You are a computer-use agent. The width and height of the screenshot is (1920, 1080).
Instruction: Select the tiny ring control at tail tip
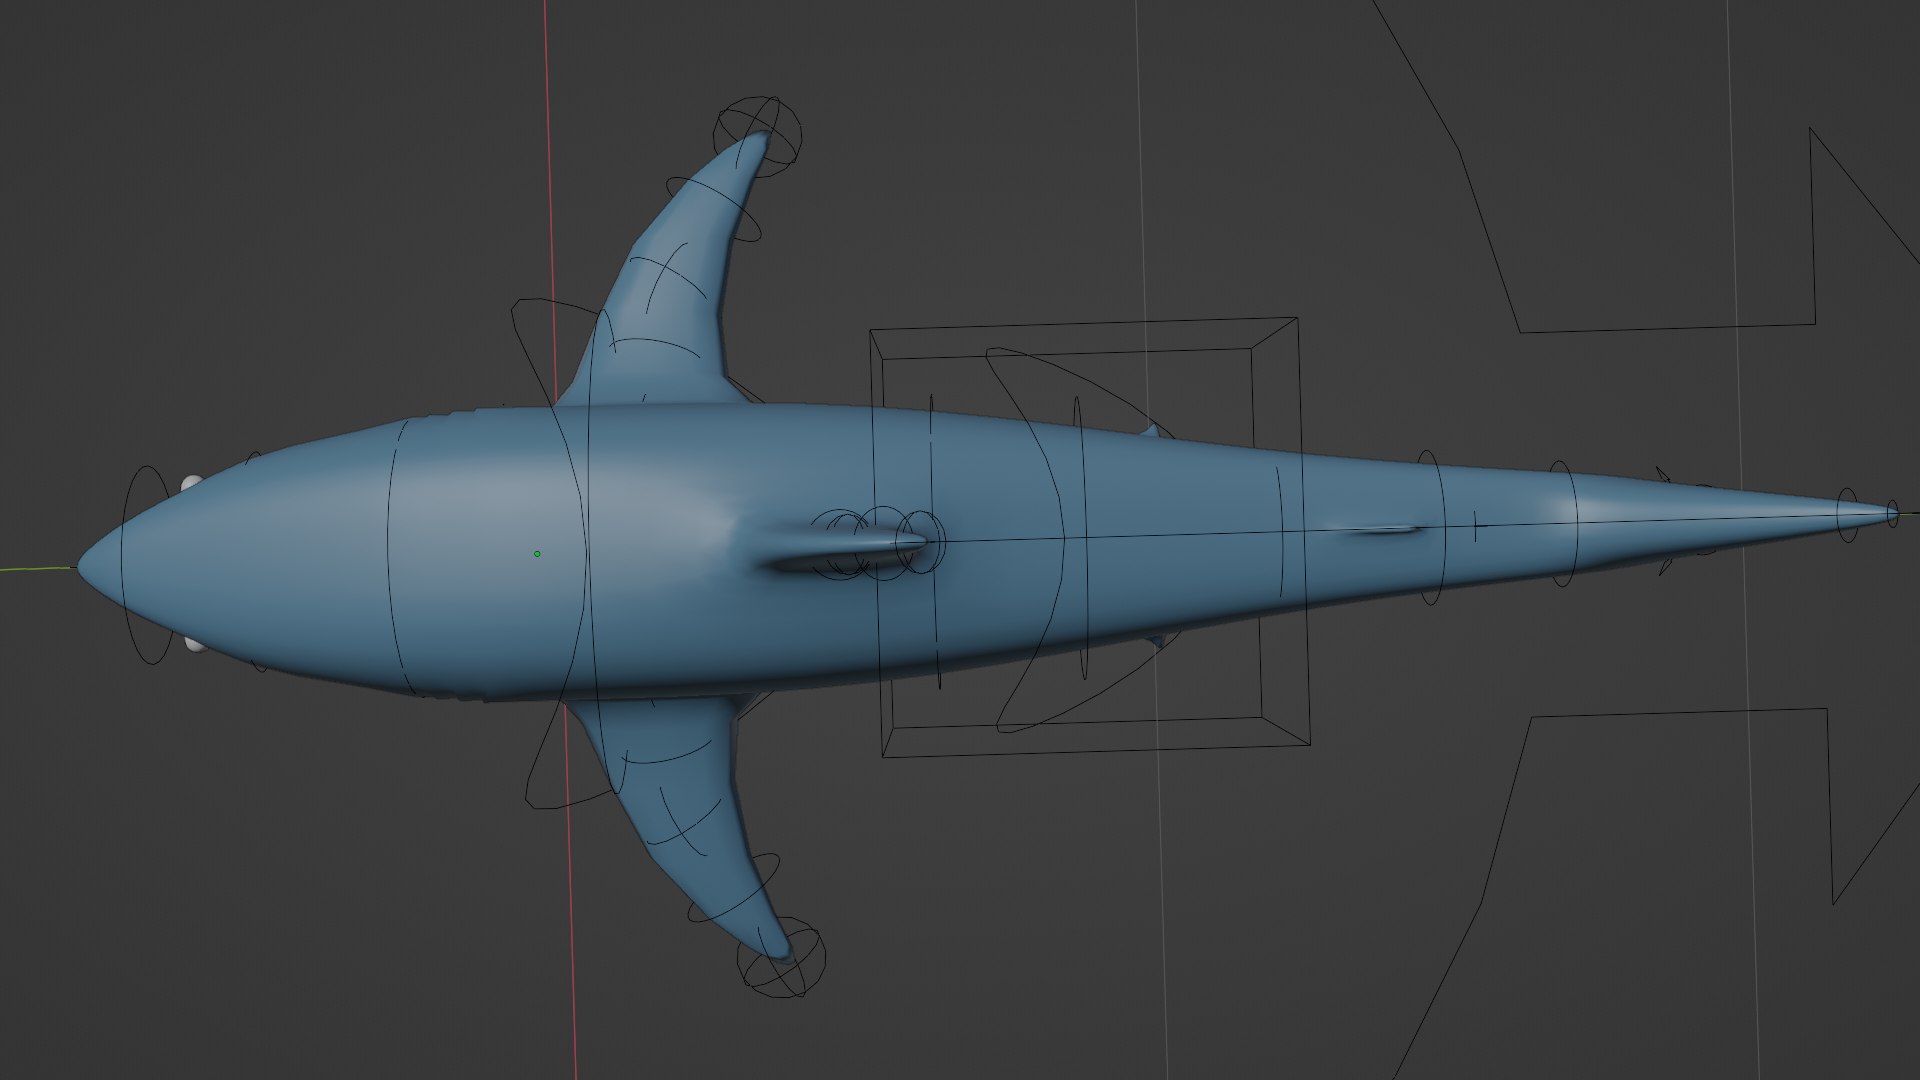pos(1892,514)
